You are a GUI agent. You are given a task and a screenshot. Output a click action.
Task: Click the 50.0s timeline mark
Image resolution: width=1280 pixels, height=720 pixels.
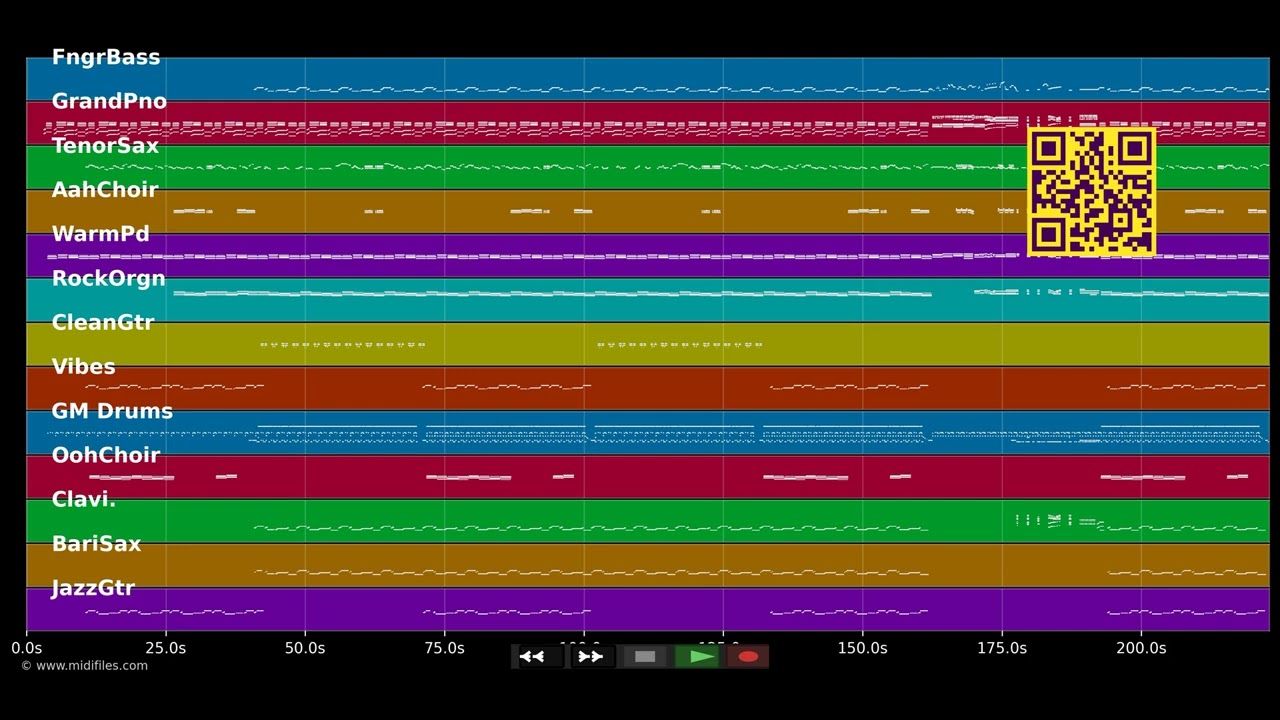(305, 648)
